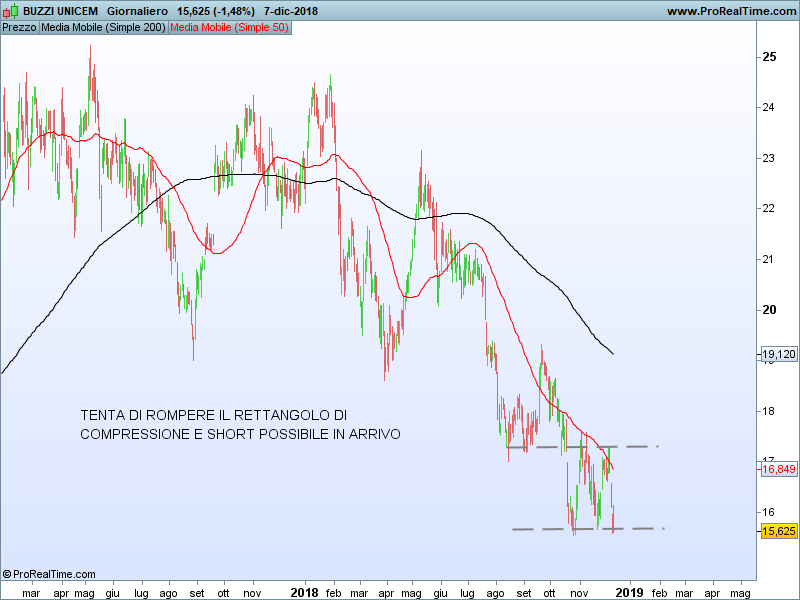Click the 2018 year label on time axis
Screen dimensions: 800x600
pos(305,593)
